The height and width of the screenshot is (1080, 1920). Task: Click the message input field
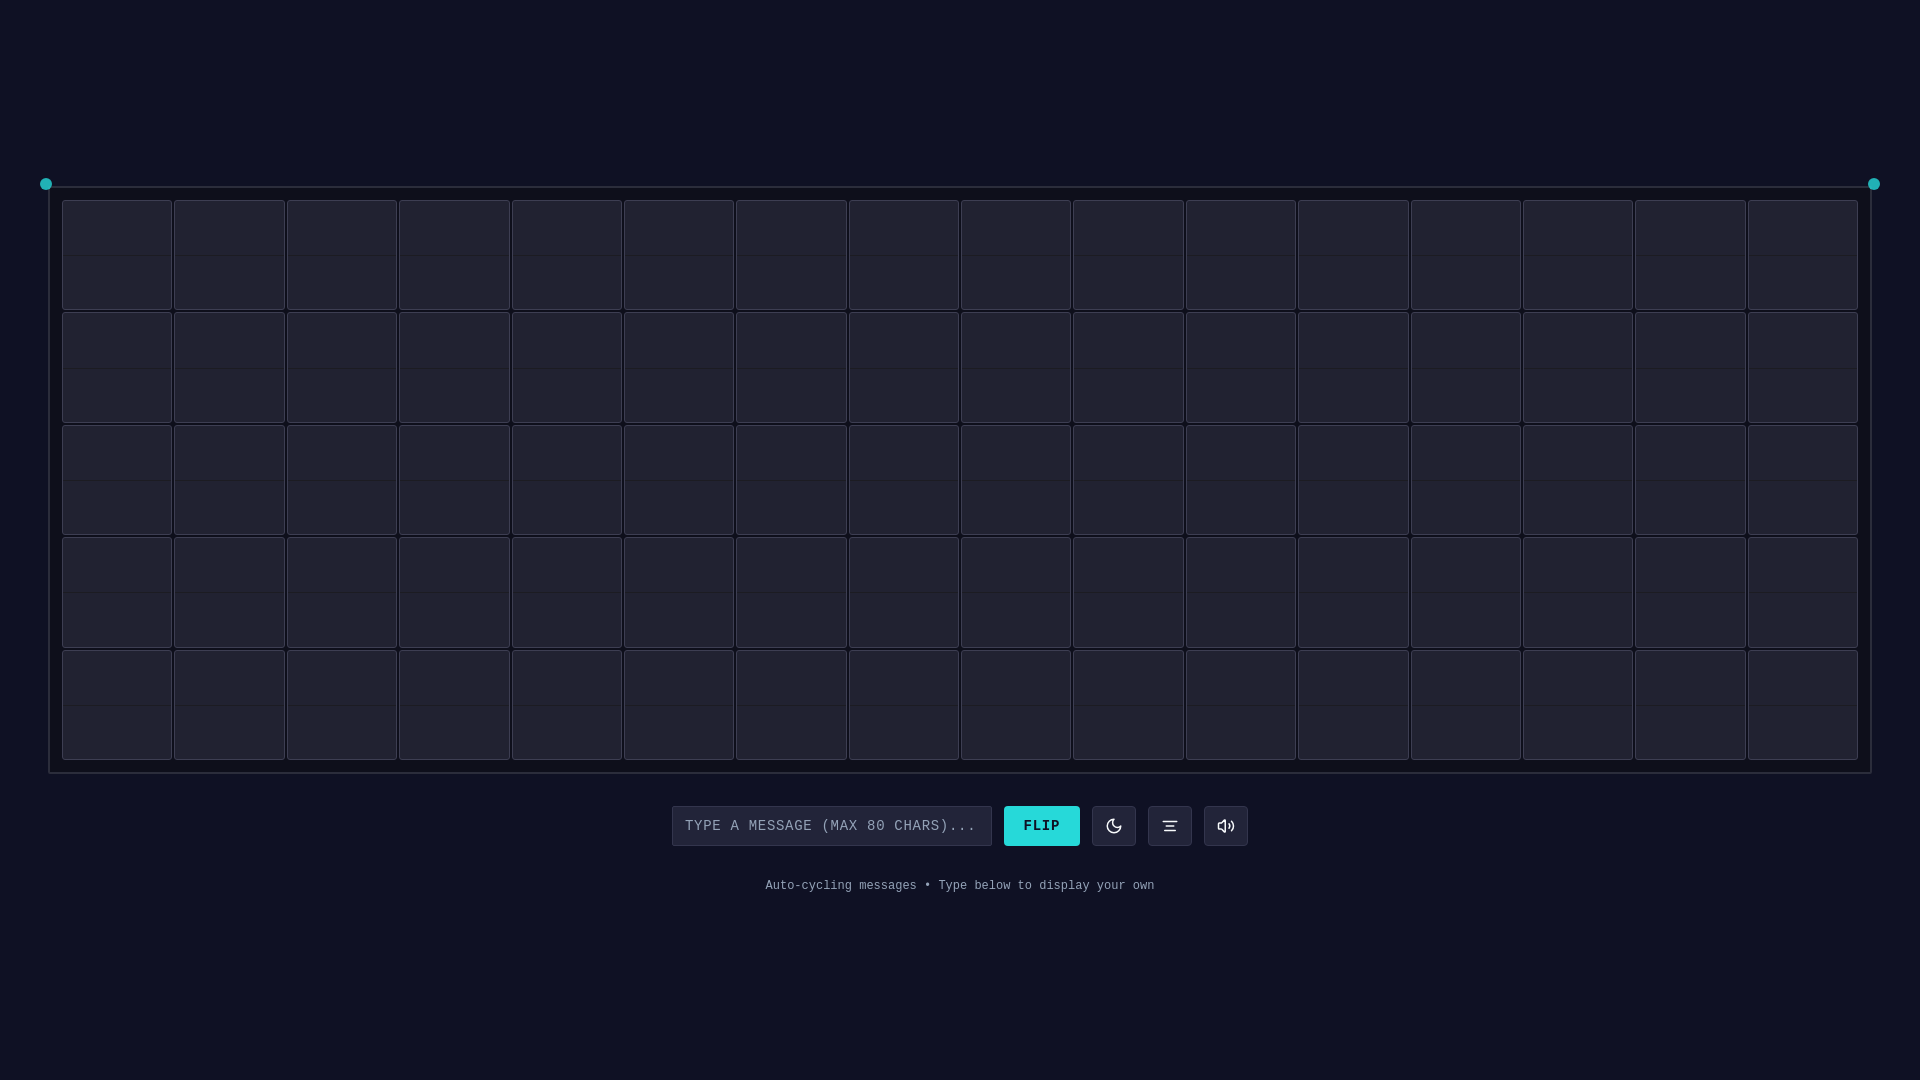pos(831,826)
